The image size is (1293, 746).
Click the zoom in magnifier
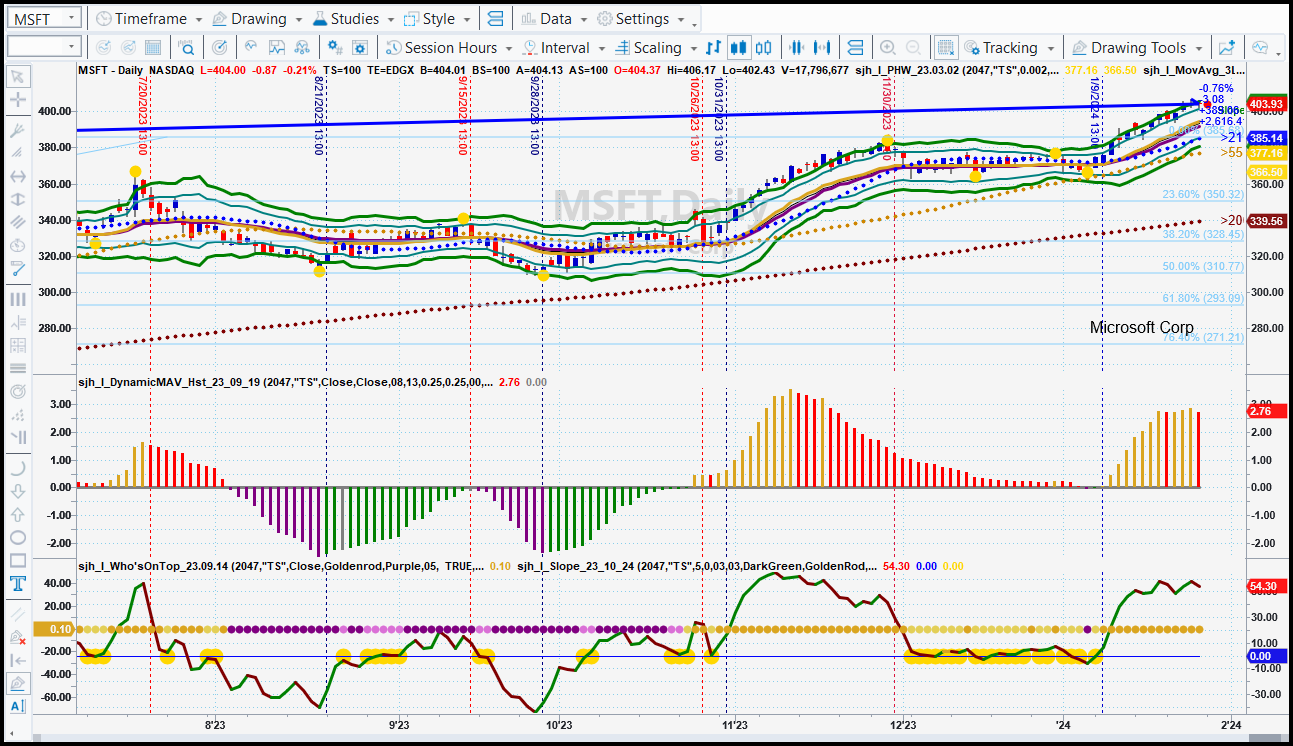pyautogui.click(x=888, y=47)
